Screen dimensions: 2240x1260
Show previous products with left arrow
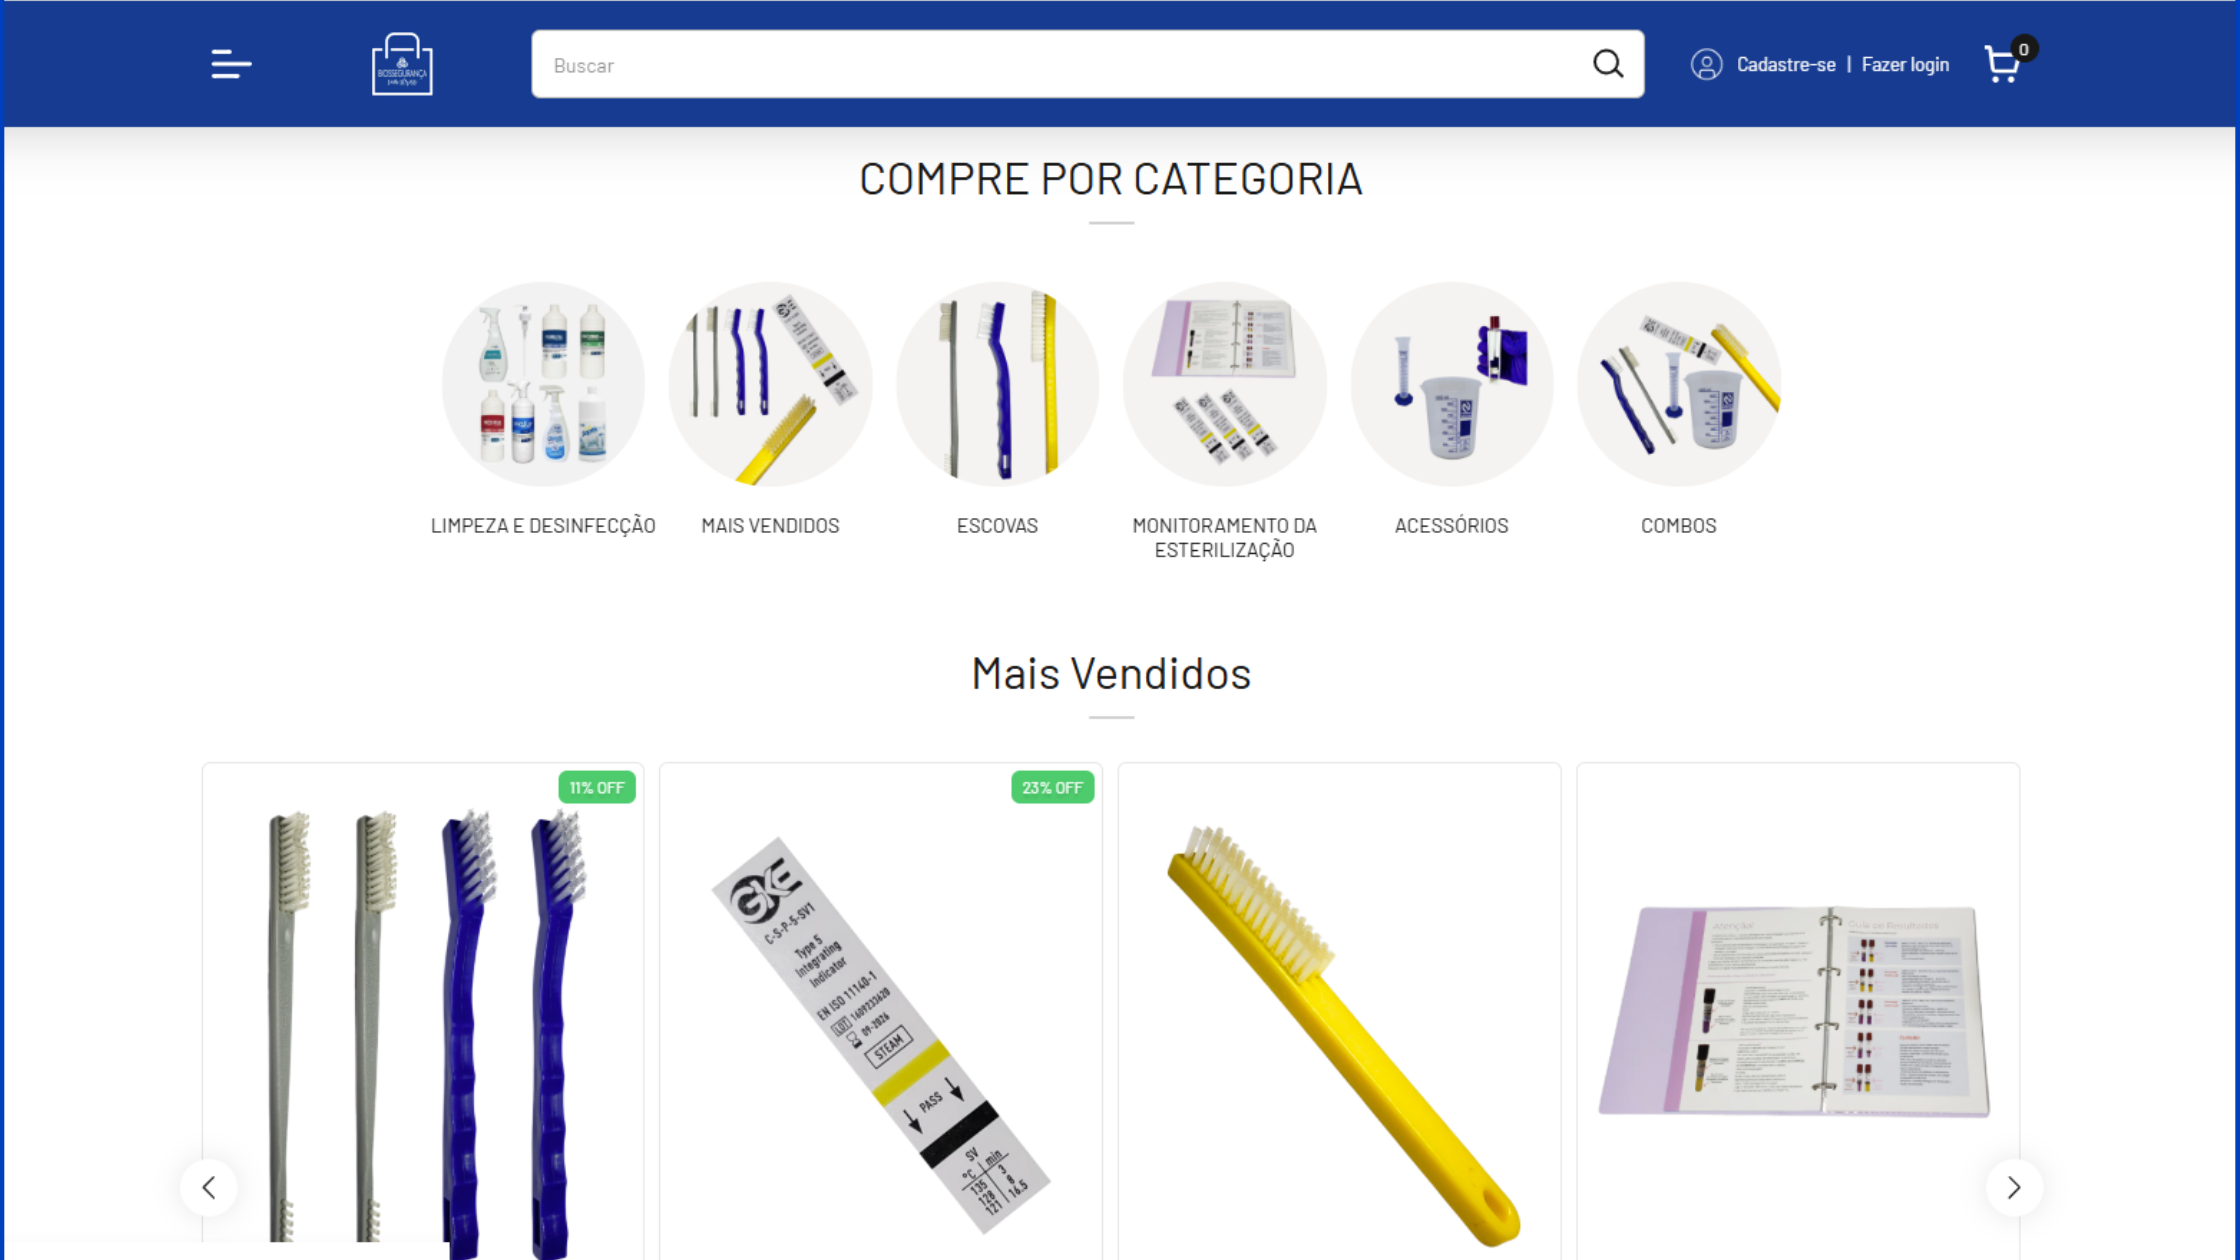coord(209,1187)
